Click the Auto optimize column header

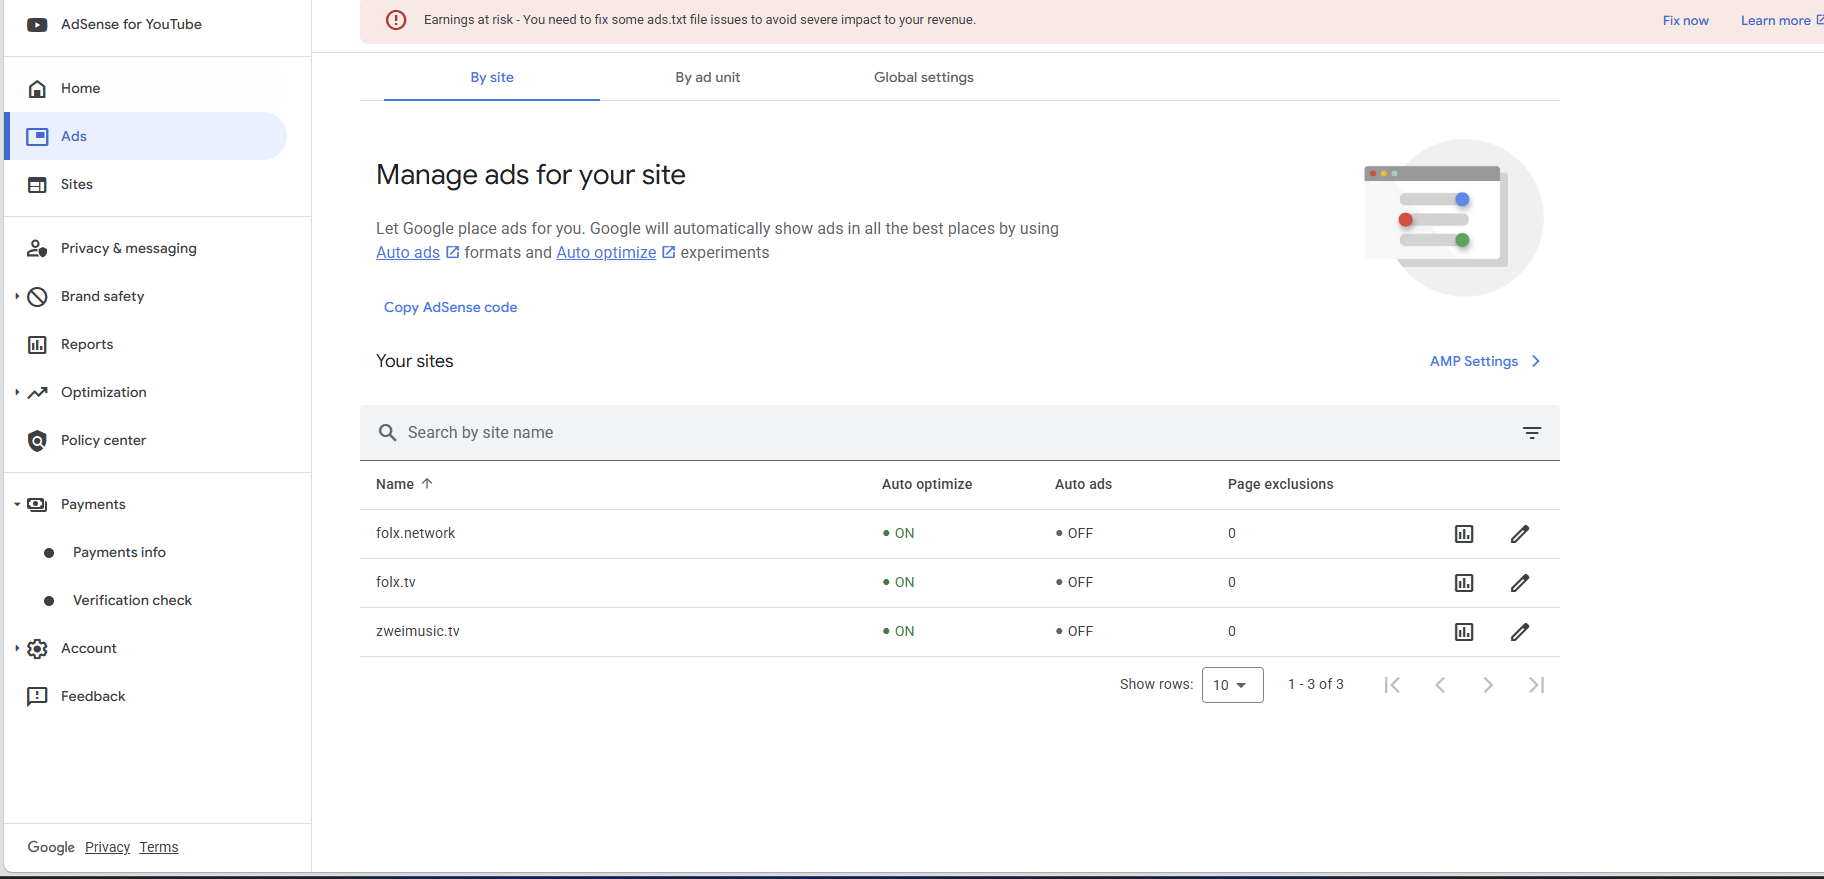(x=927, y=485)
